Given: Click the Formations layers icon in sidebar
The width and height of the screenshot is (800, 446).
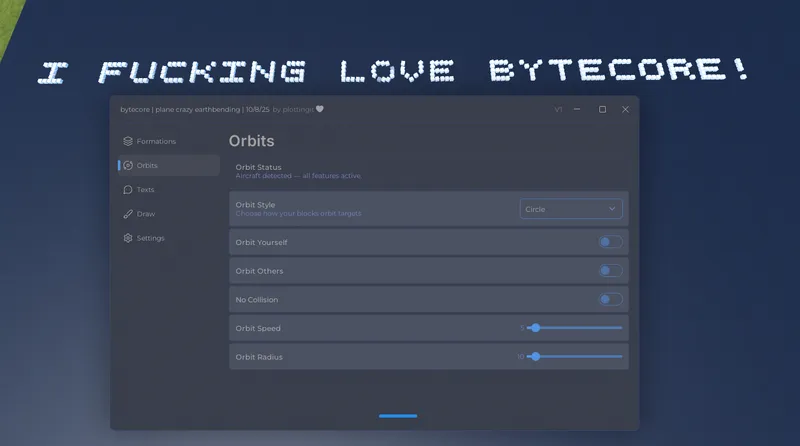Looking at the screenshot, I should 128,141.
